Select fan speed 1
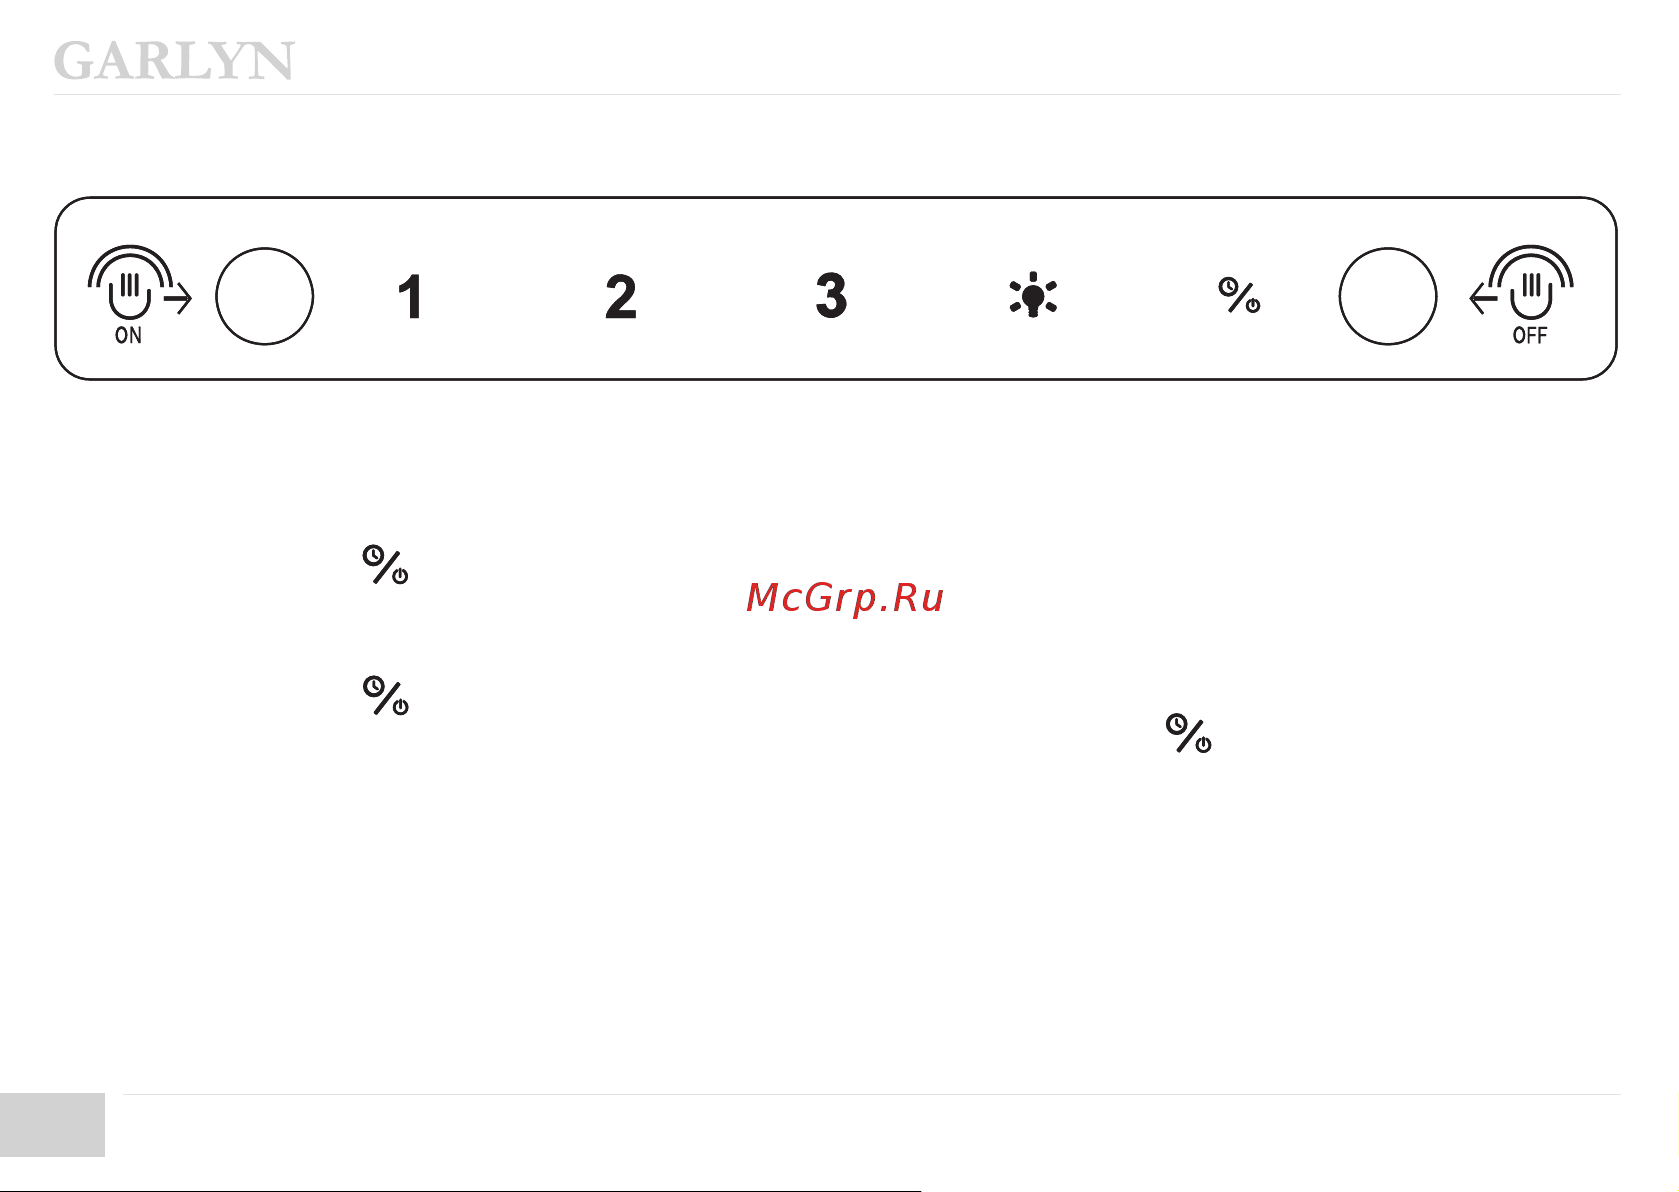The height and width of the screenshot is (1192, 1679). (410, 298)
